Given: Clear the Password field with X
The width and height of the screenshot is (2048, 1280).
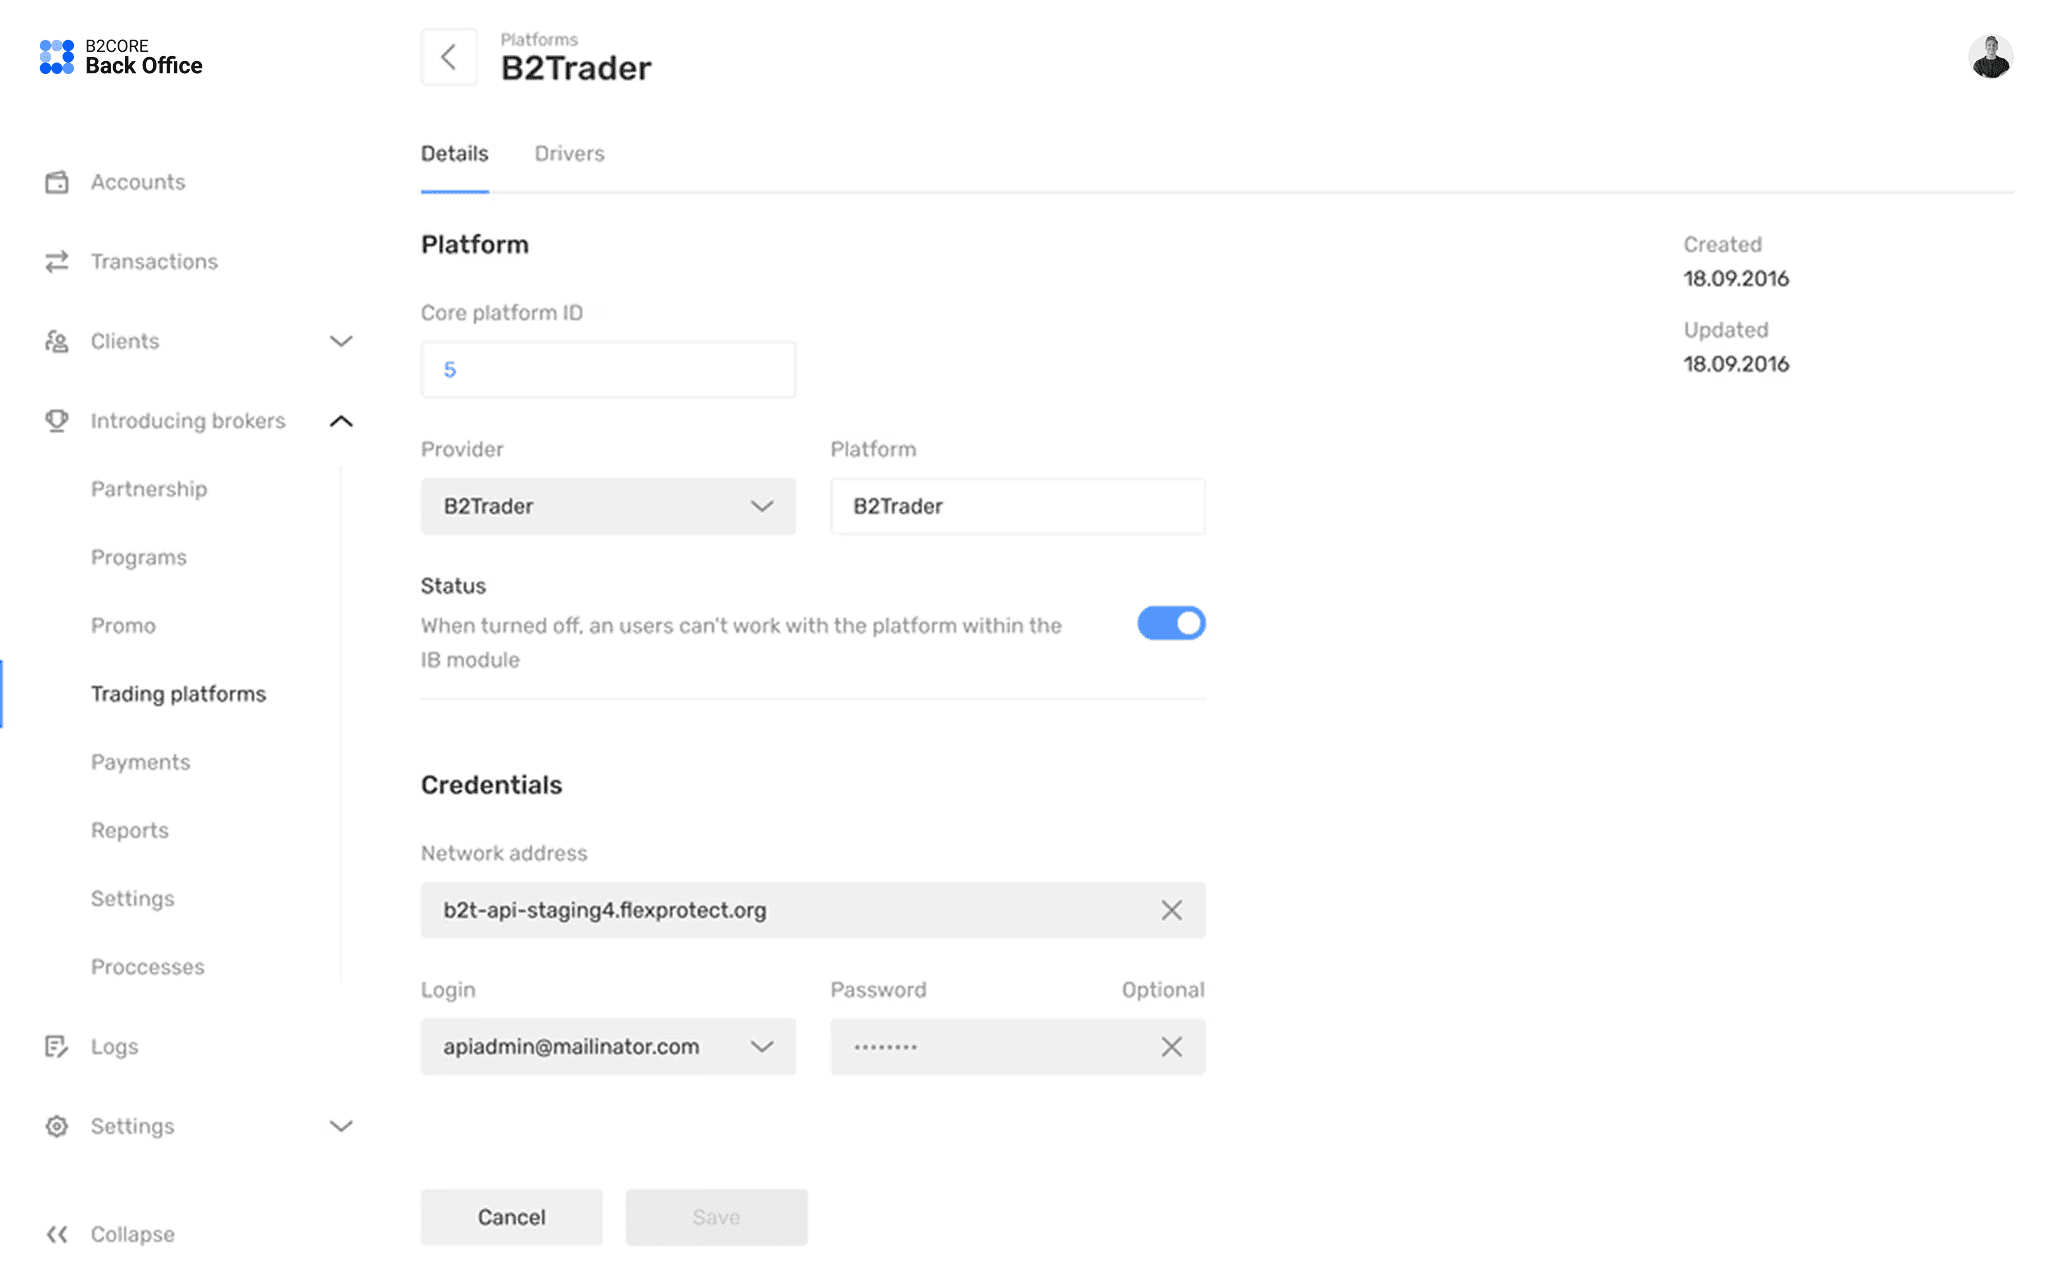Looking at the screenshot, I should pos(1171,1046).
